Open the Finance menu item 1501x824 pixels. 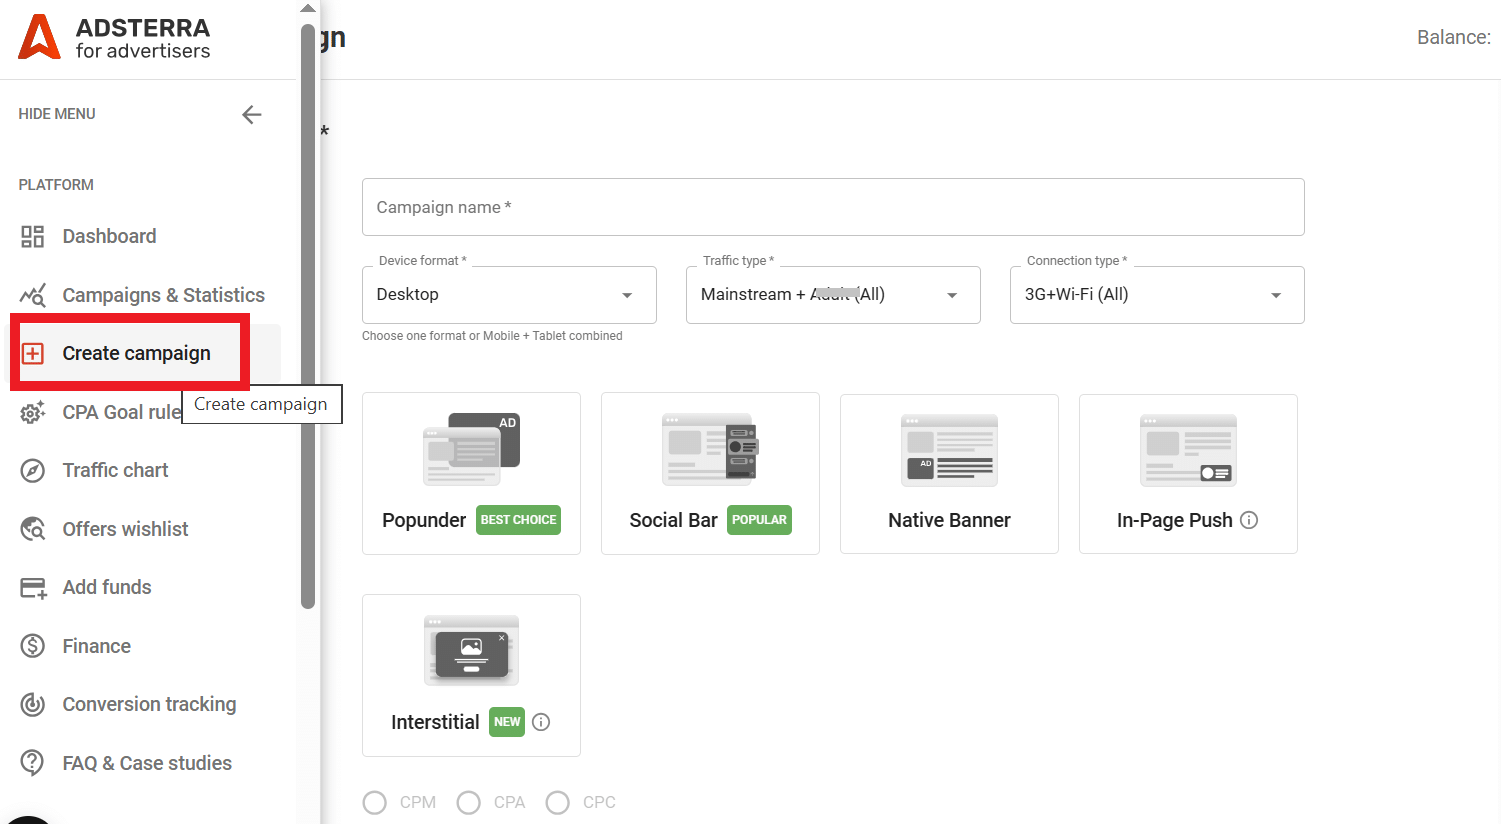tap(96, 646)
